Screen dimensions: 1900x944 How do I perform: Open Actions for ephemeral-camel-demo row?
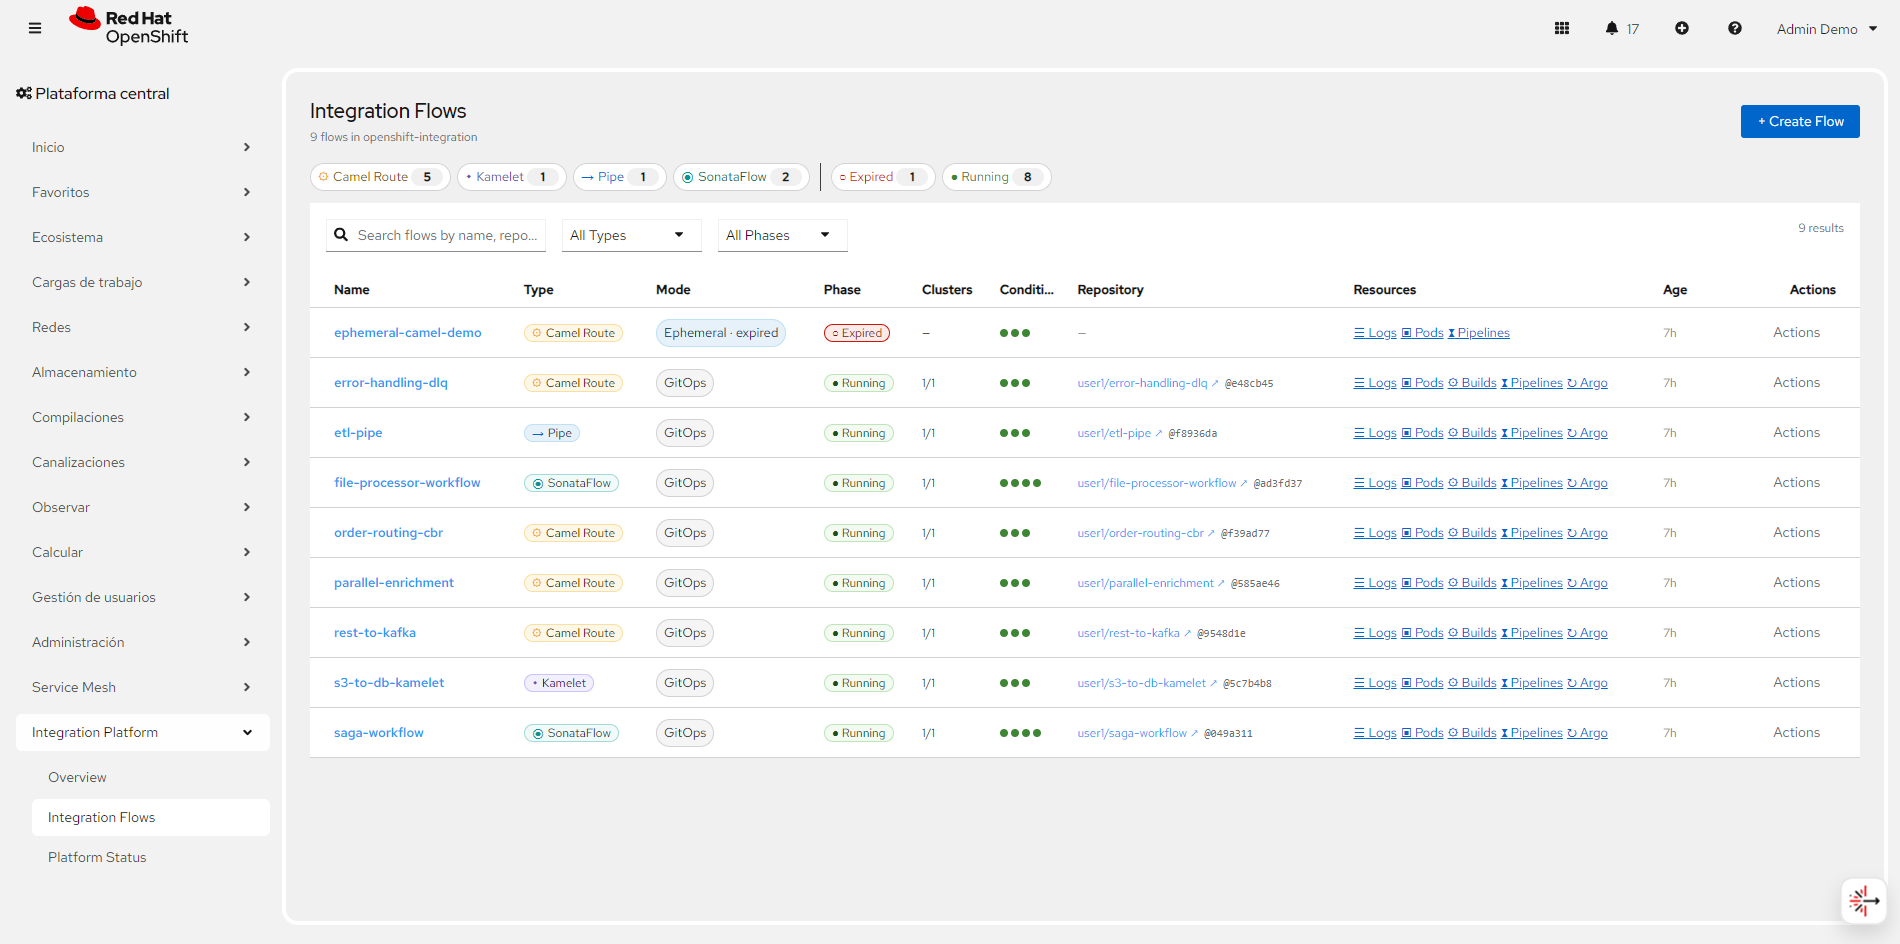(x=1797, y=332)
